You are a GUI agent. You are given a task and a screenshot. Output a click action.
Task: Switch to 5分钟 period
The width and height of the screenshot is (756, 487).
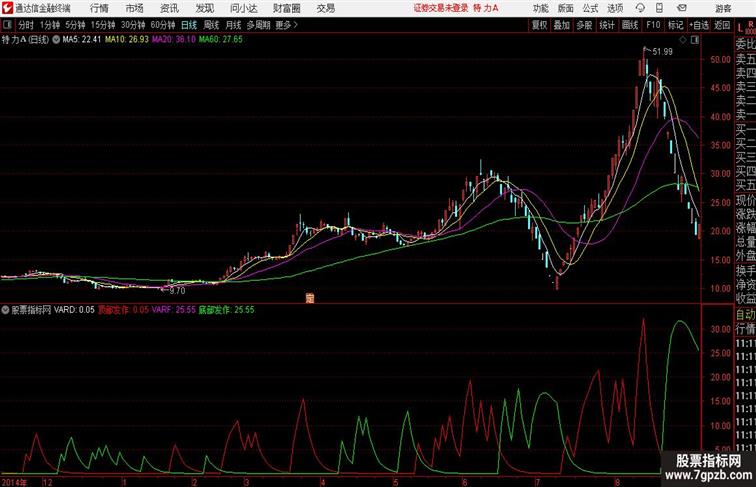point(75,25)
